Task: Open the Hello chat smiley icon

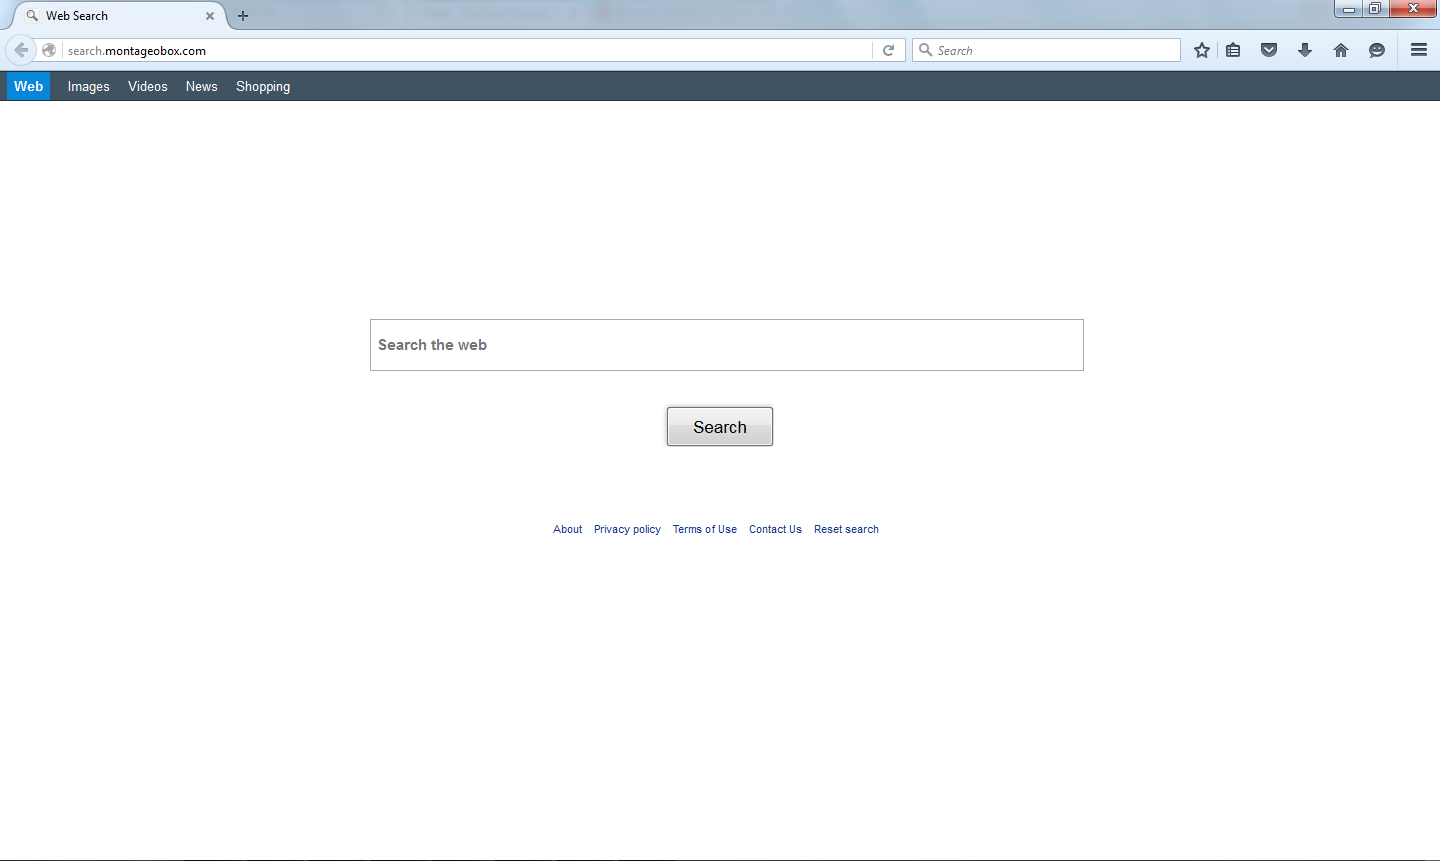Action: tap(1377, 50)
